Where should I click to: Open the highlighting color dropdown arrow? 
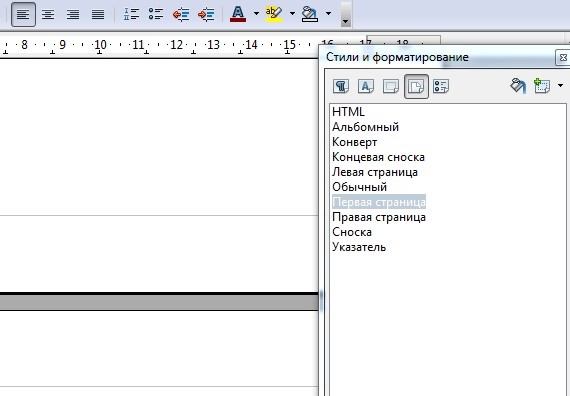pos(292,14)
